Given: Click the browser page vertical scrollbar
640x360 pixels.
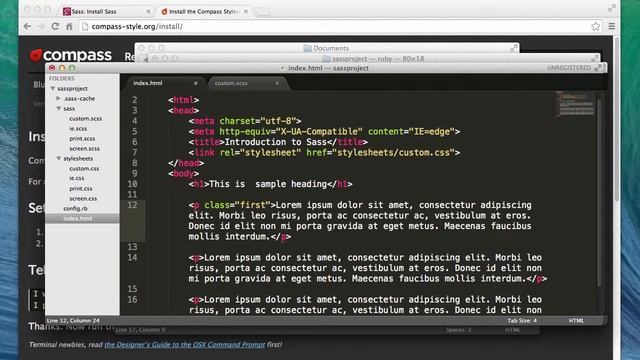Looking at the screenshot, I should 617,118.
